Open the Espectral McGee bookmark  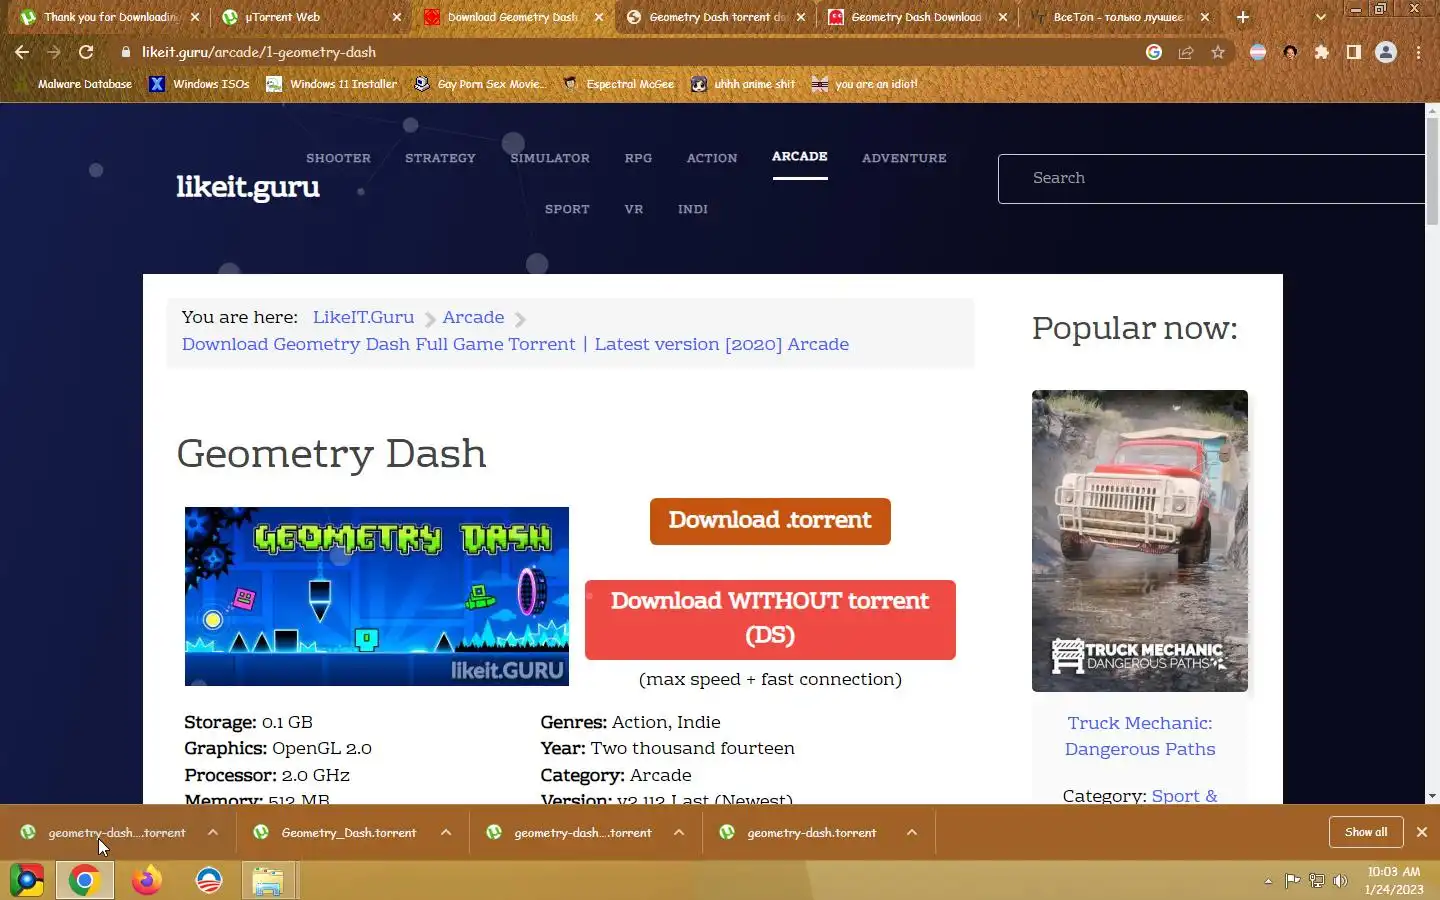(x=619, y=84)
